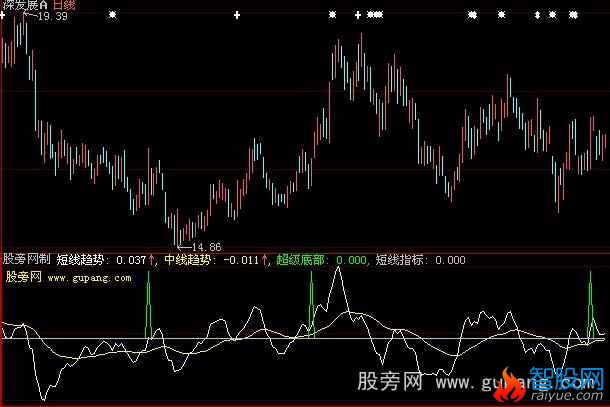This screenshot has height=407, width=610.
Task: Click the green 超级底部 0.000 readout
Action: click(x=321, y=260)
